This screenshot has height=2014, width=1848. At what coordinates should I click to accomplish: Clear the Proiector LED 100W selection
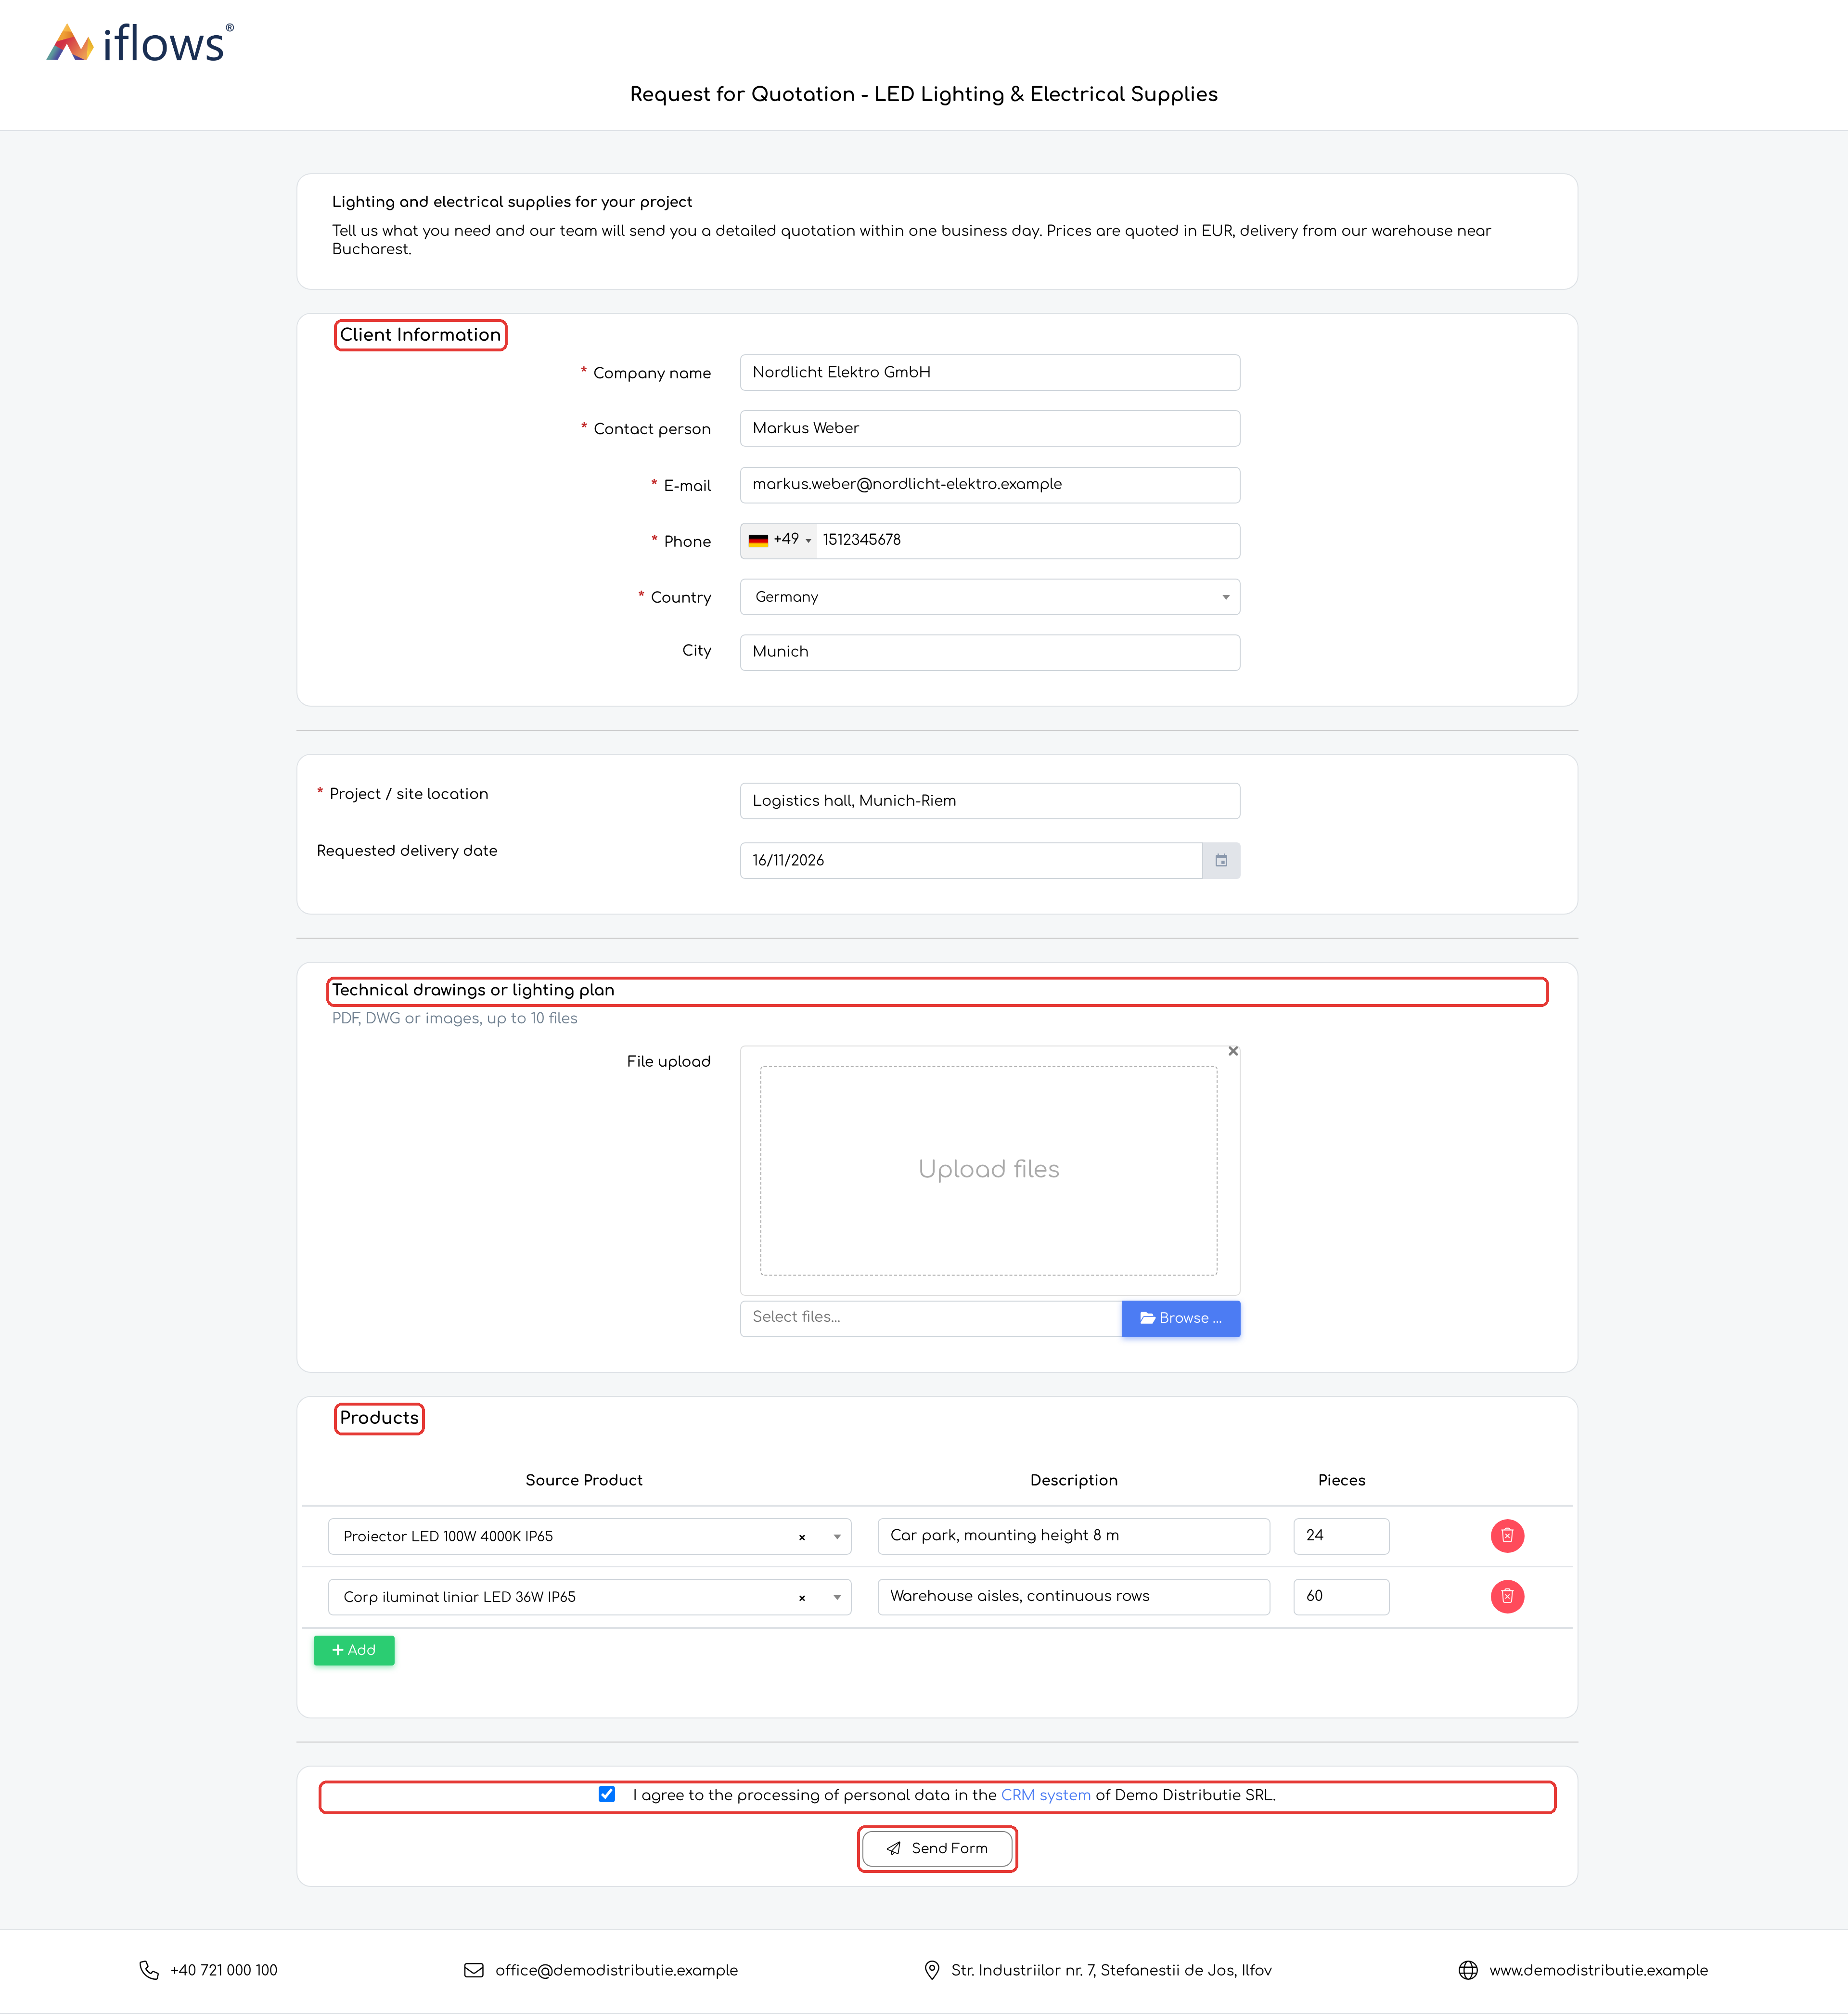click(x=802, y=1537)
